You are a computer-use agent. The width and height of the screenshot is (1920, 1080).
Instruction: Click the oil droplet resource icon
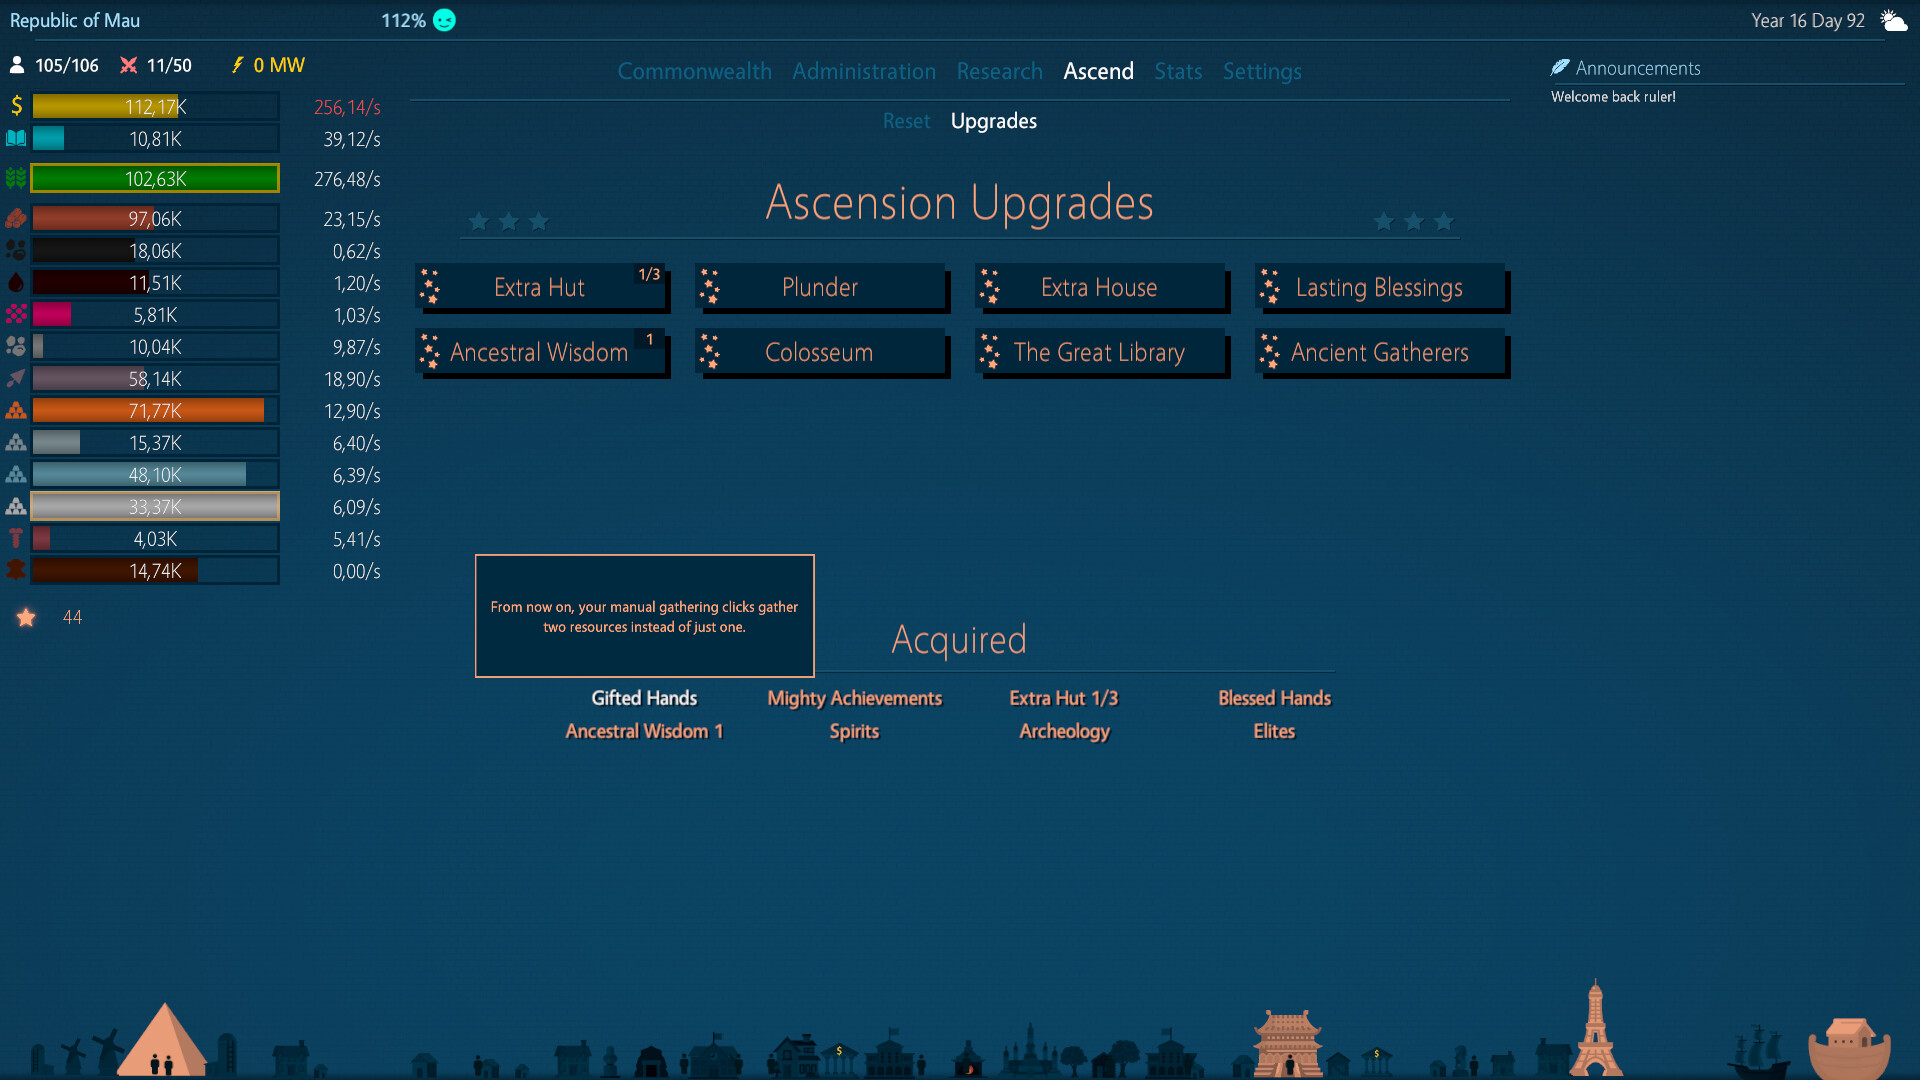tap(16, 282)
